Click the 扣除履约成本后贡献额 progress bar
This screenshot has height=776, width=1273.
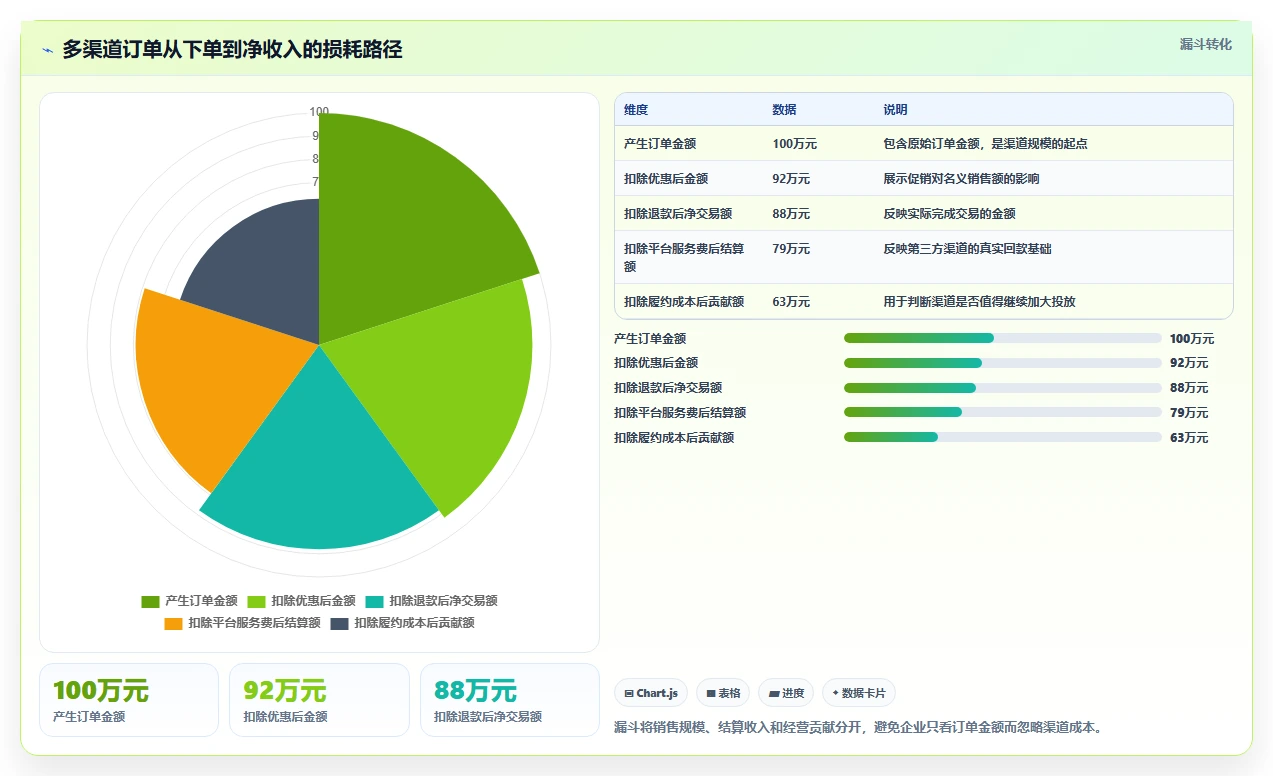[1003, 437]
